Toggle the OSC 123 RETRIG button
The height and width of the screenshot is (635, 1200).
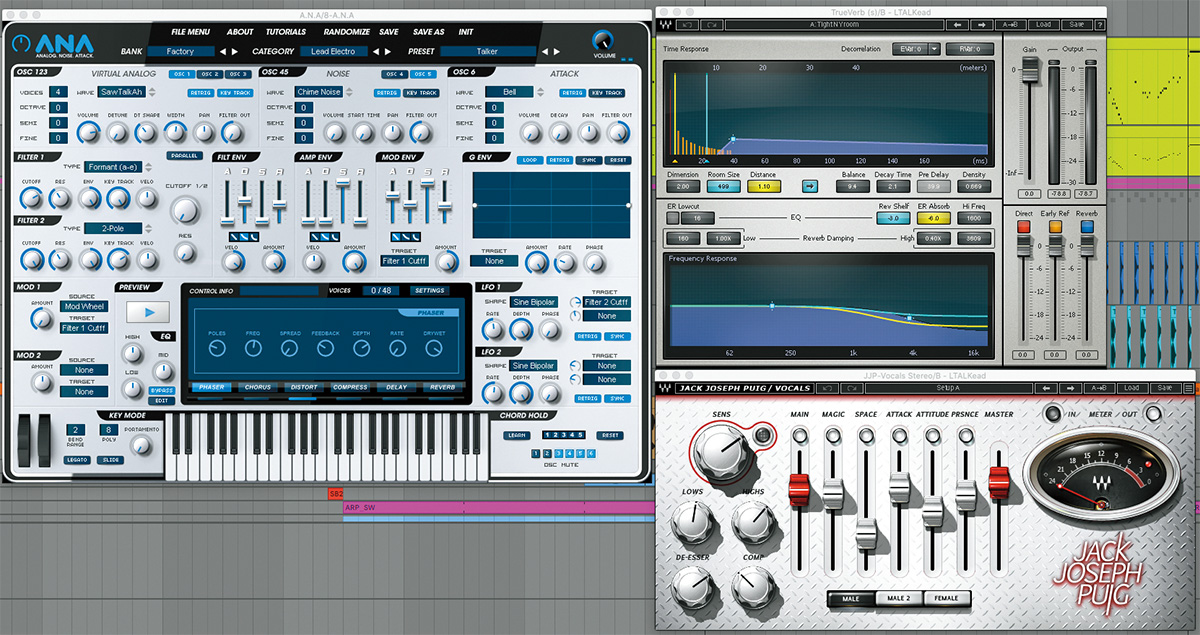point(199,92)
